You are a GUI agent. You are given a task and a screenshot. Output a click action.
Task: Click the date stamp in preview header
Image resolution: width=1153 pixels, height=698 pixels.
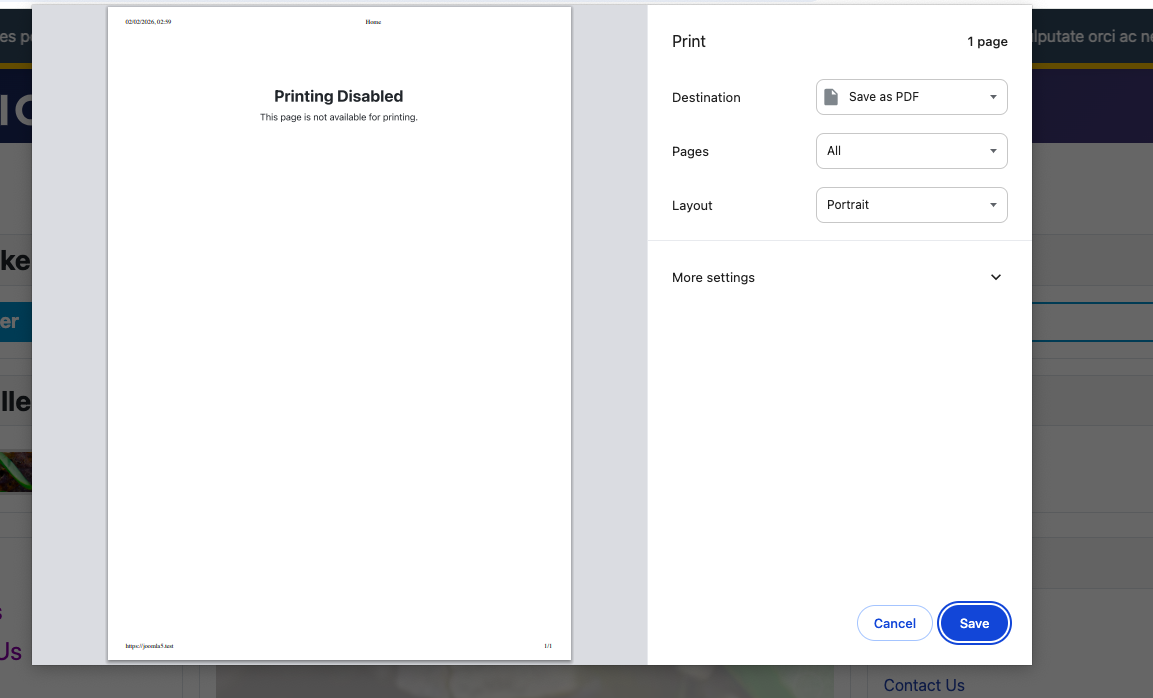(x=148, y=21)
